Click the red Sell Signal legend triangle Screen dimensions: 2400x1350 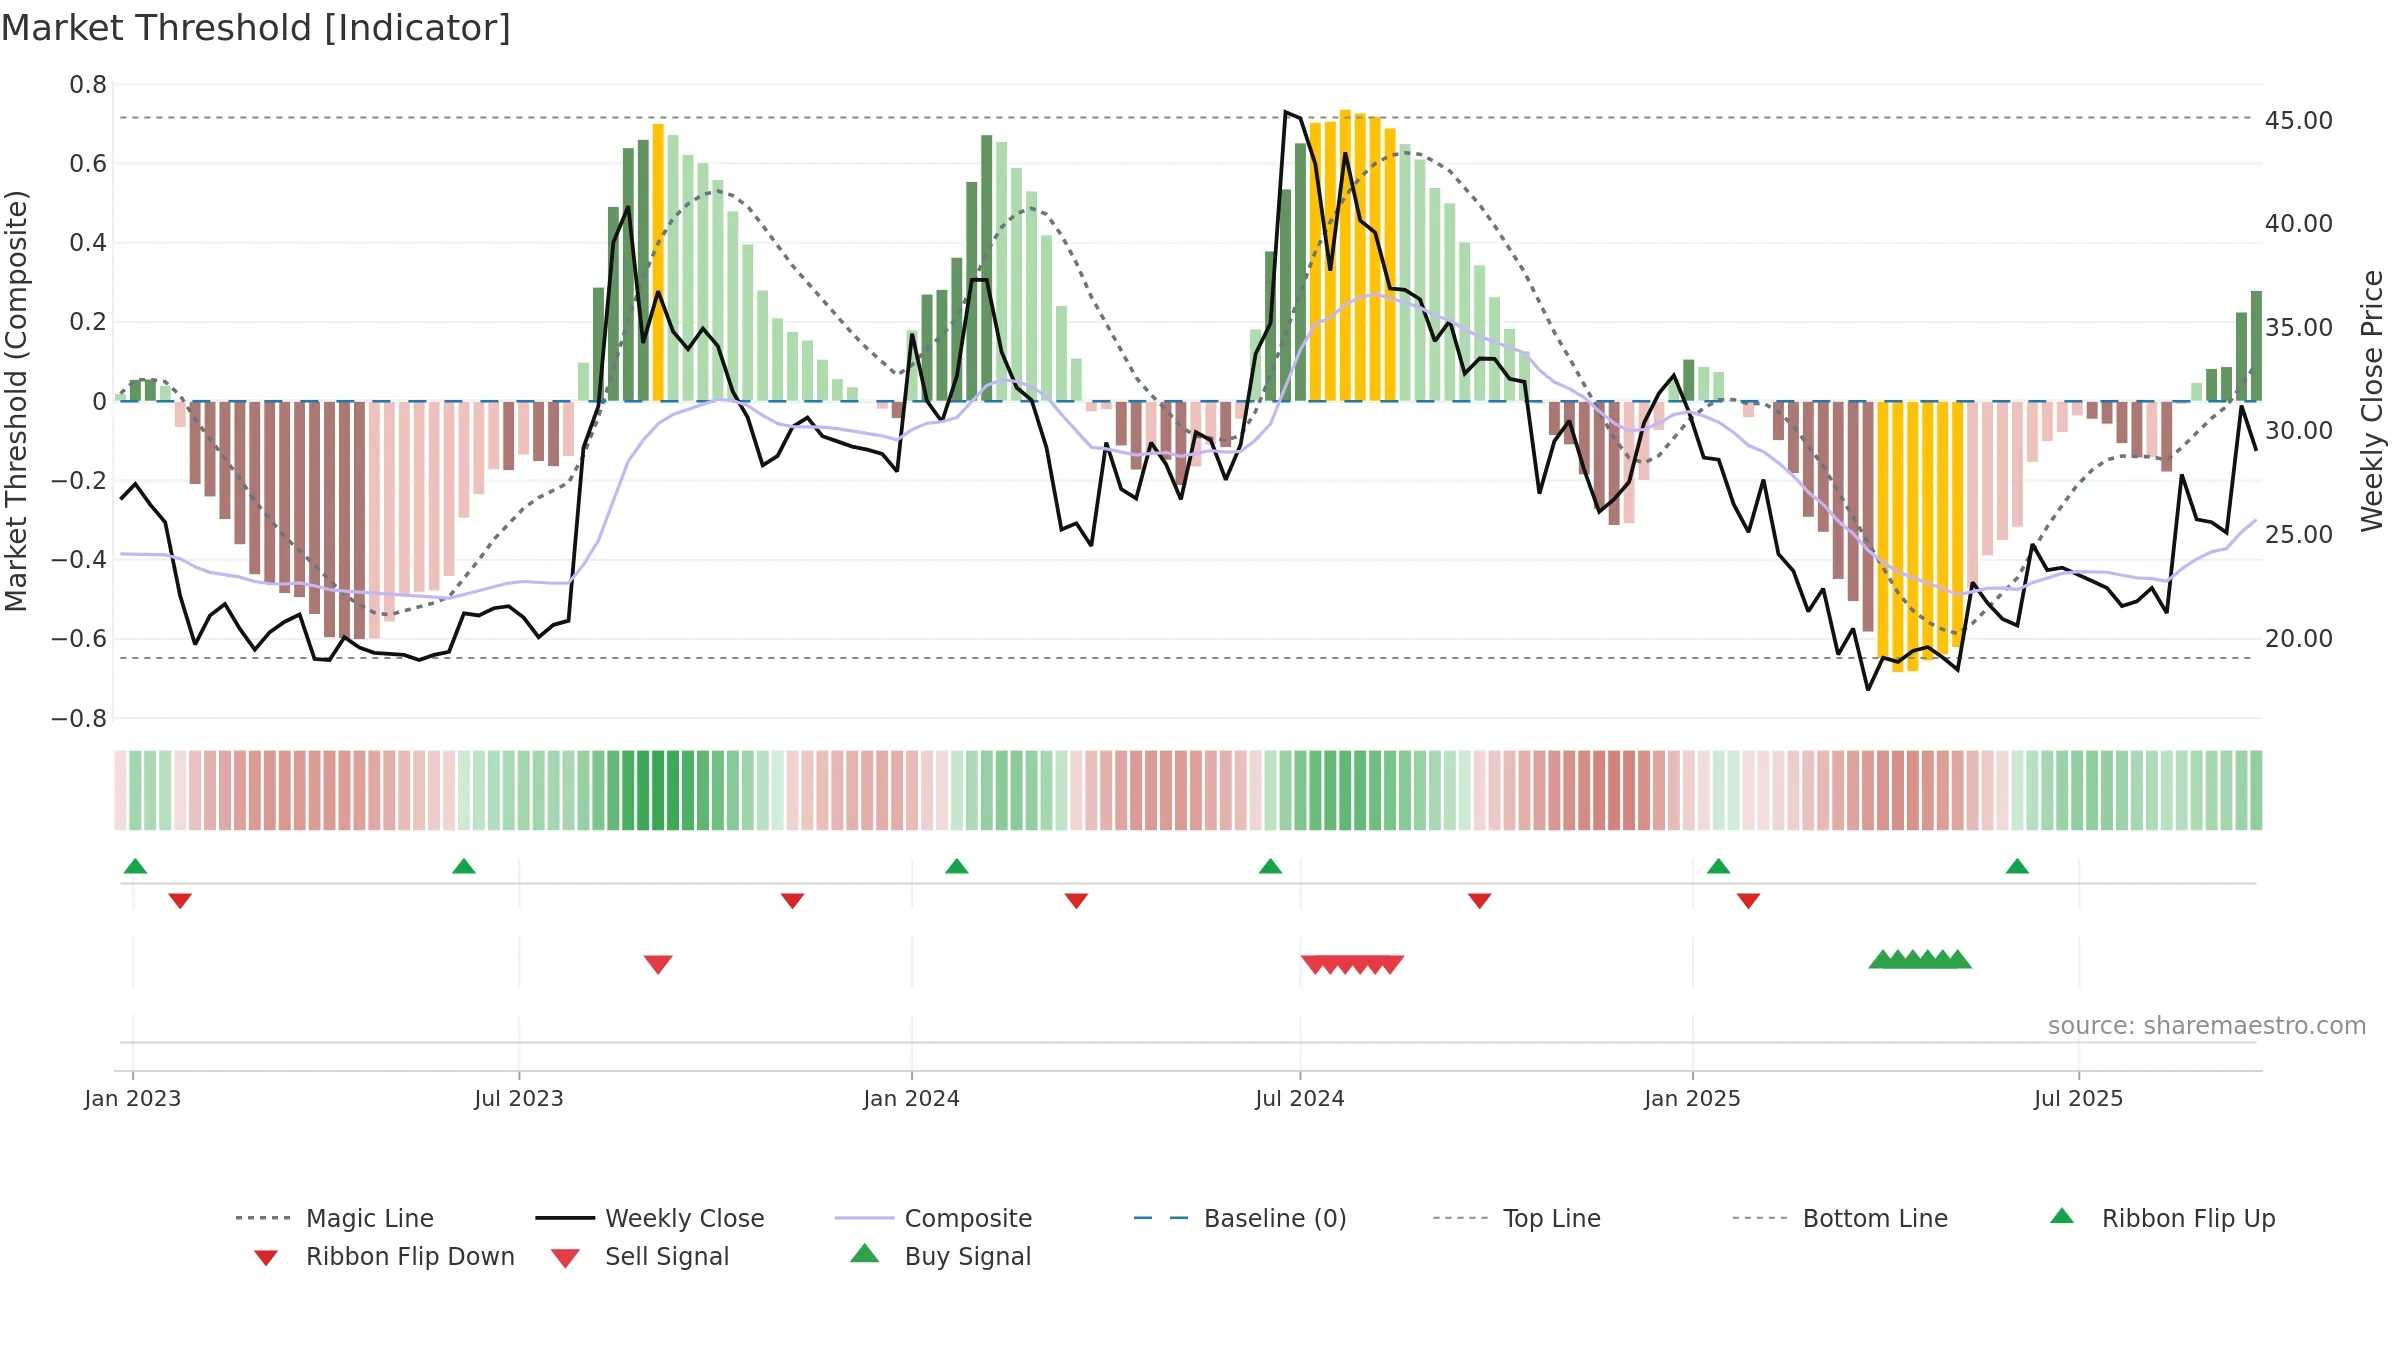(565, 1258)
